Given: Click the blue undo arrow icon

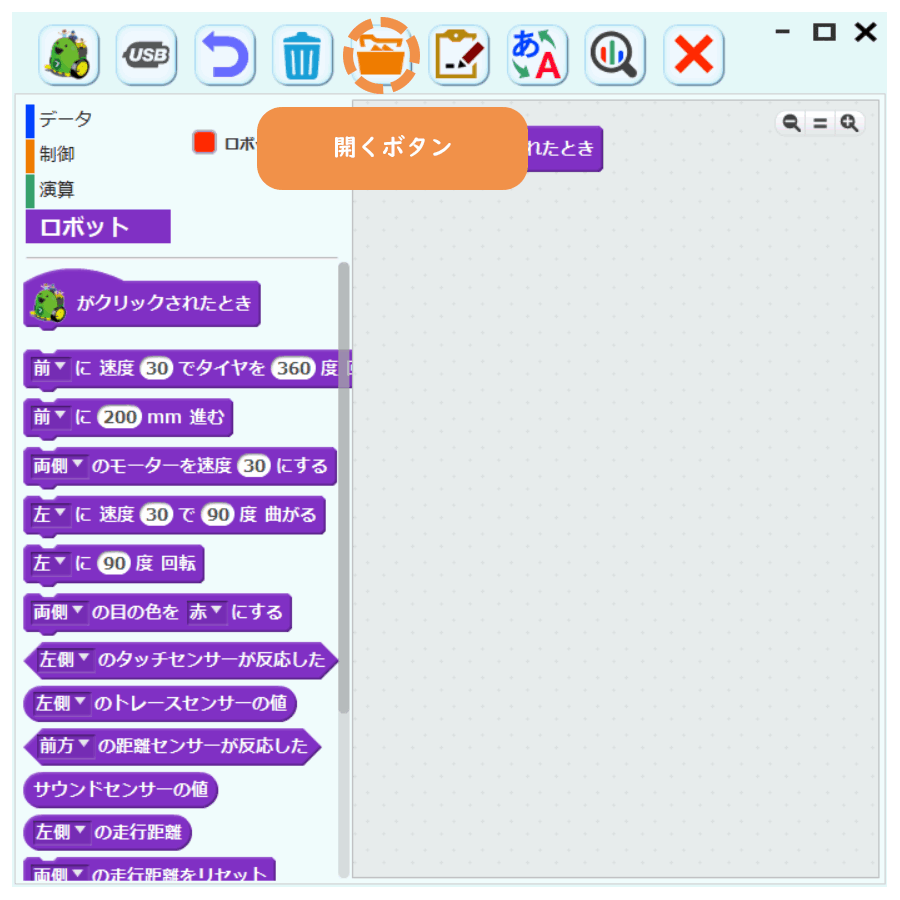Looking at the screenshot, I should coord(224,55).
